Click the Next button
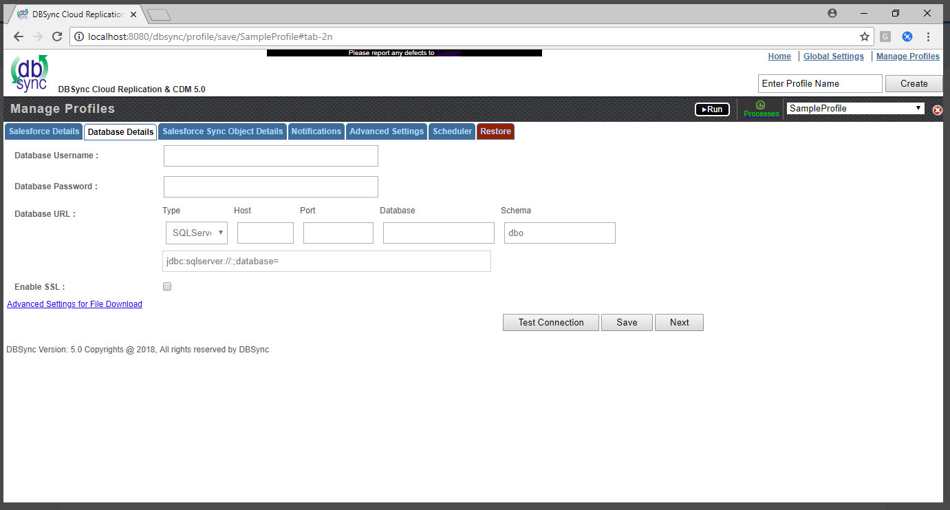 pos(679,322)
